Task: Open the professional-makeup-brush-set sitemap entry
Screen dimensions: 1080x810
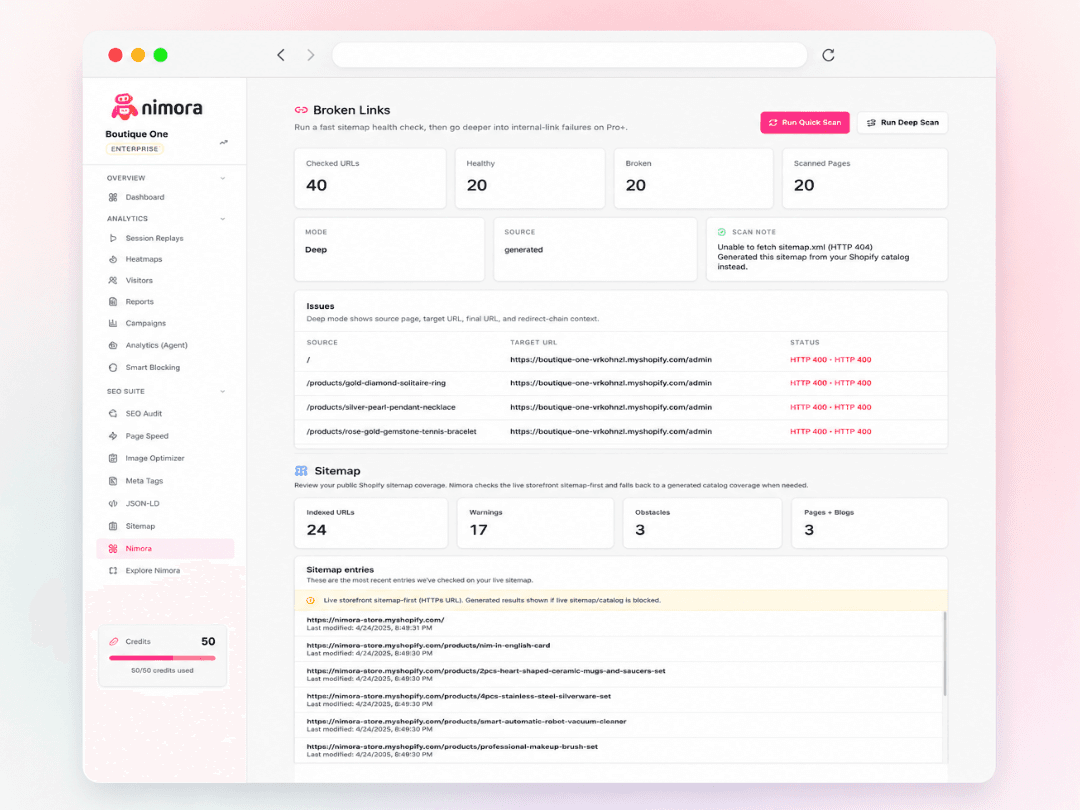Action: [452, 747]
